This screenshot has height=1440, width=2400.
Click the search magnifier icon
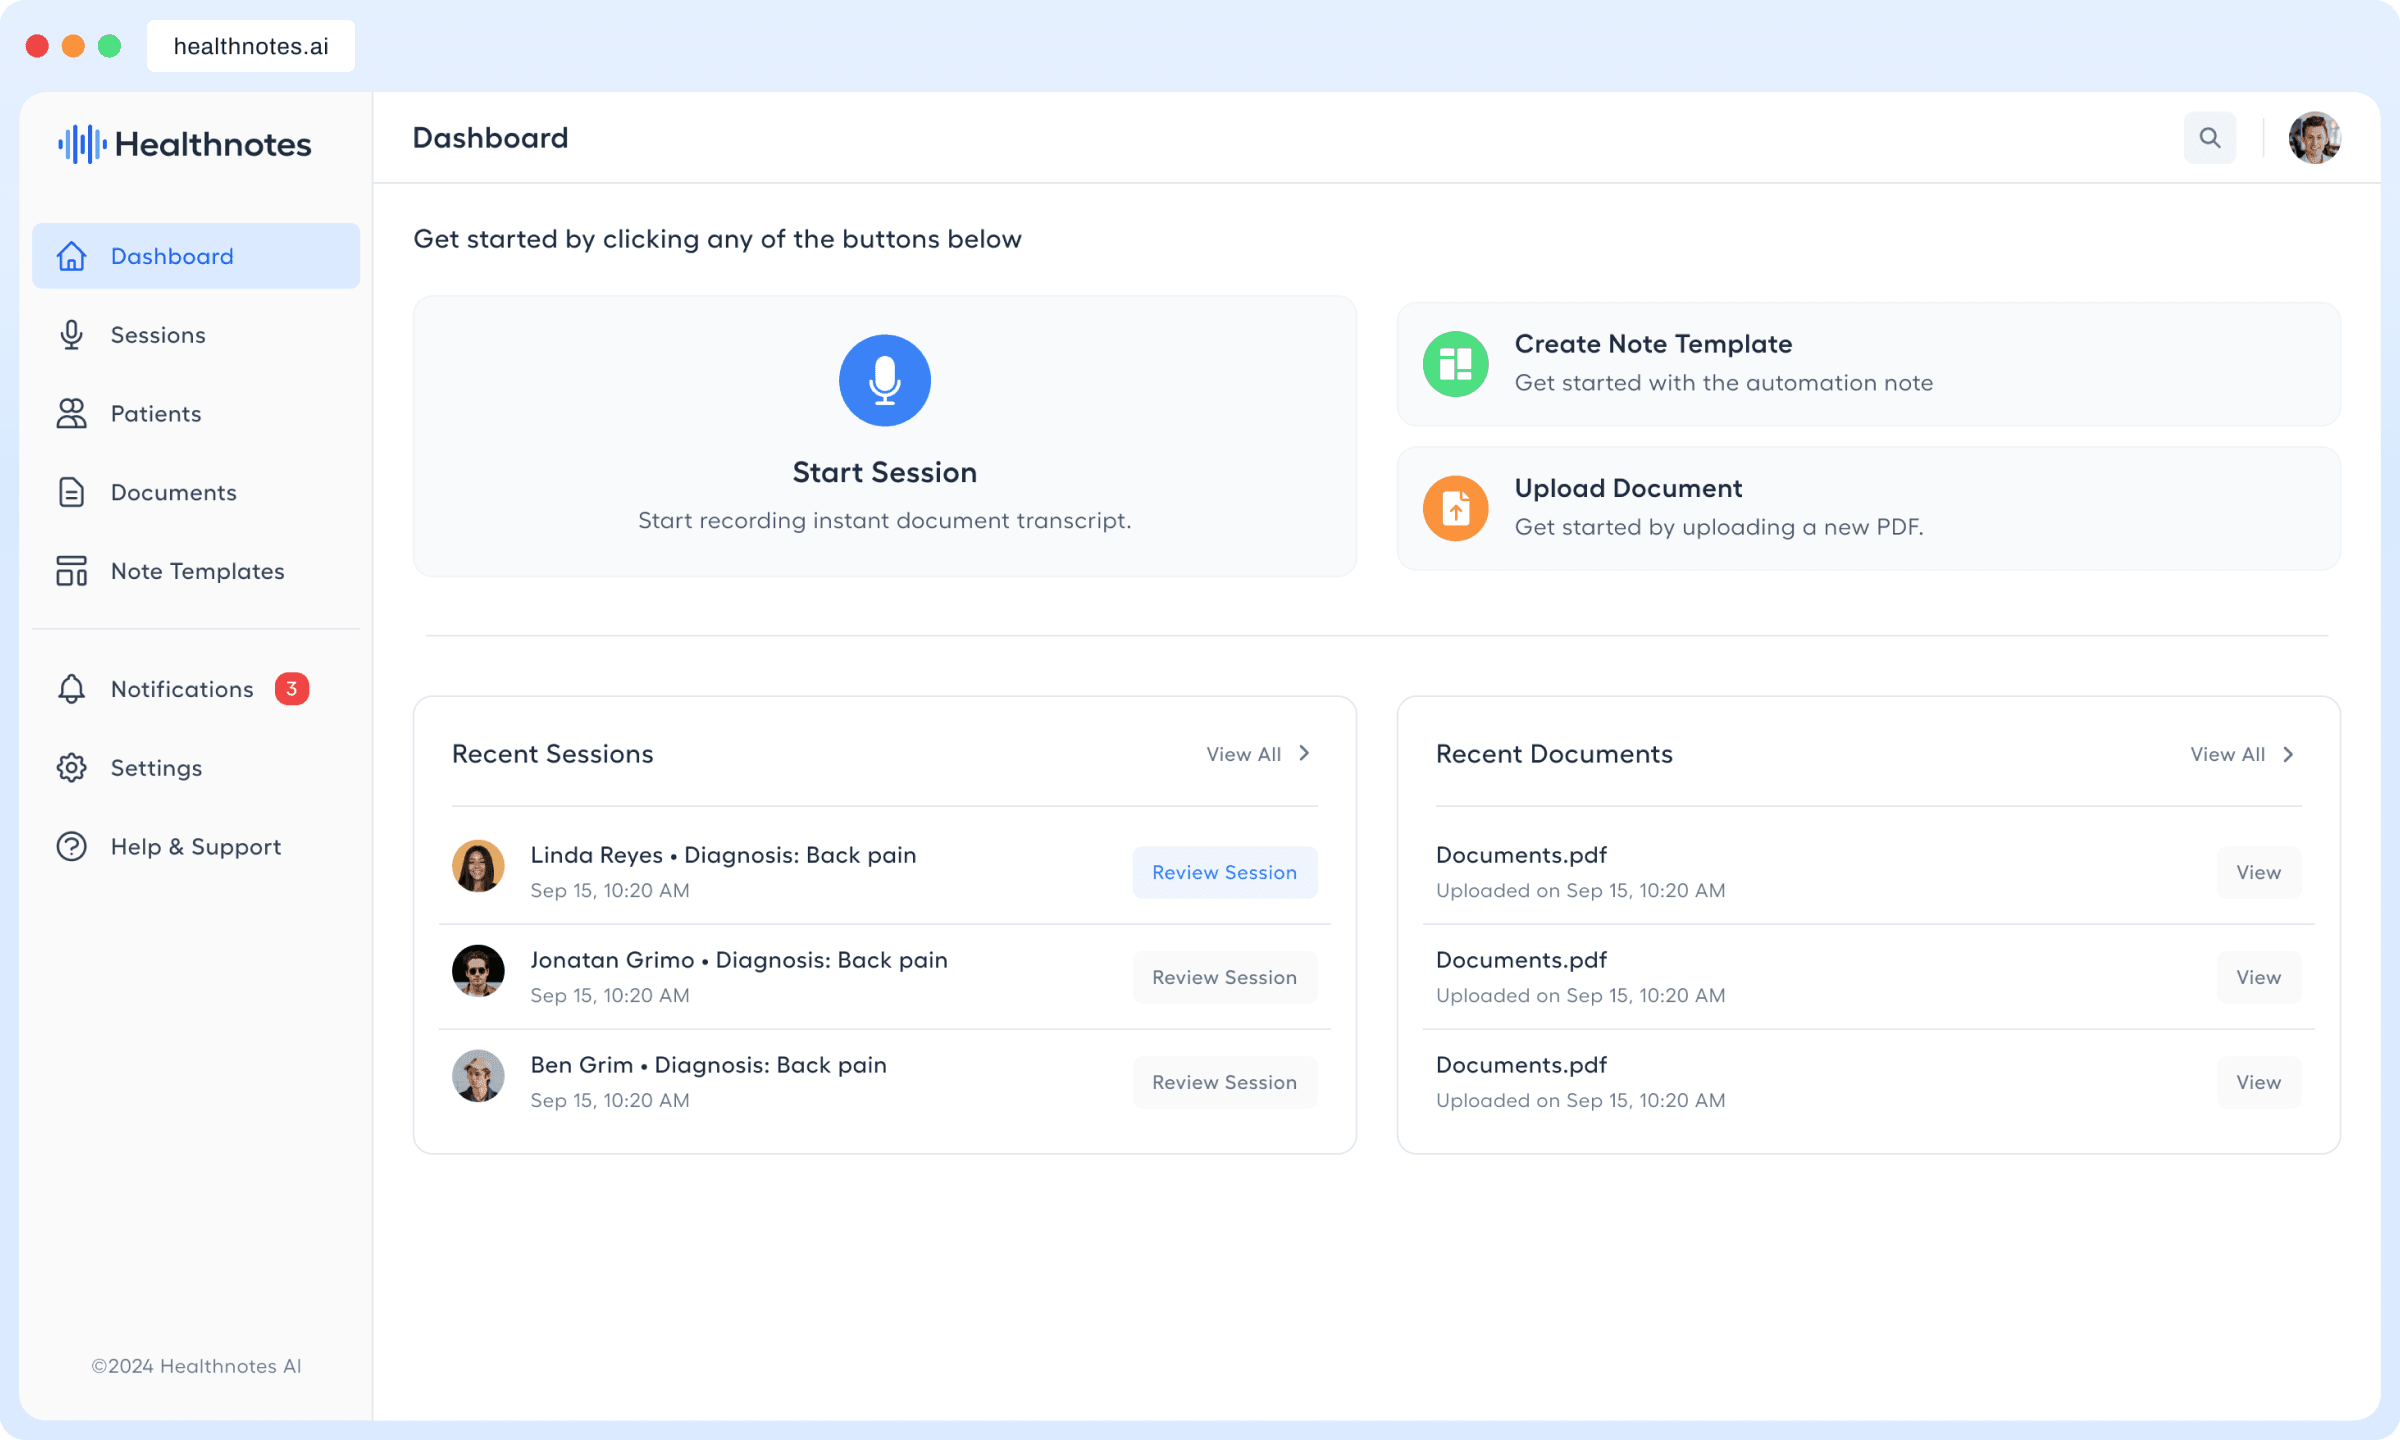(x=2209, y=138)
